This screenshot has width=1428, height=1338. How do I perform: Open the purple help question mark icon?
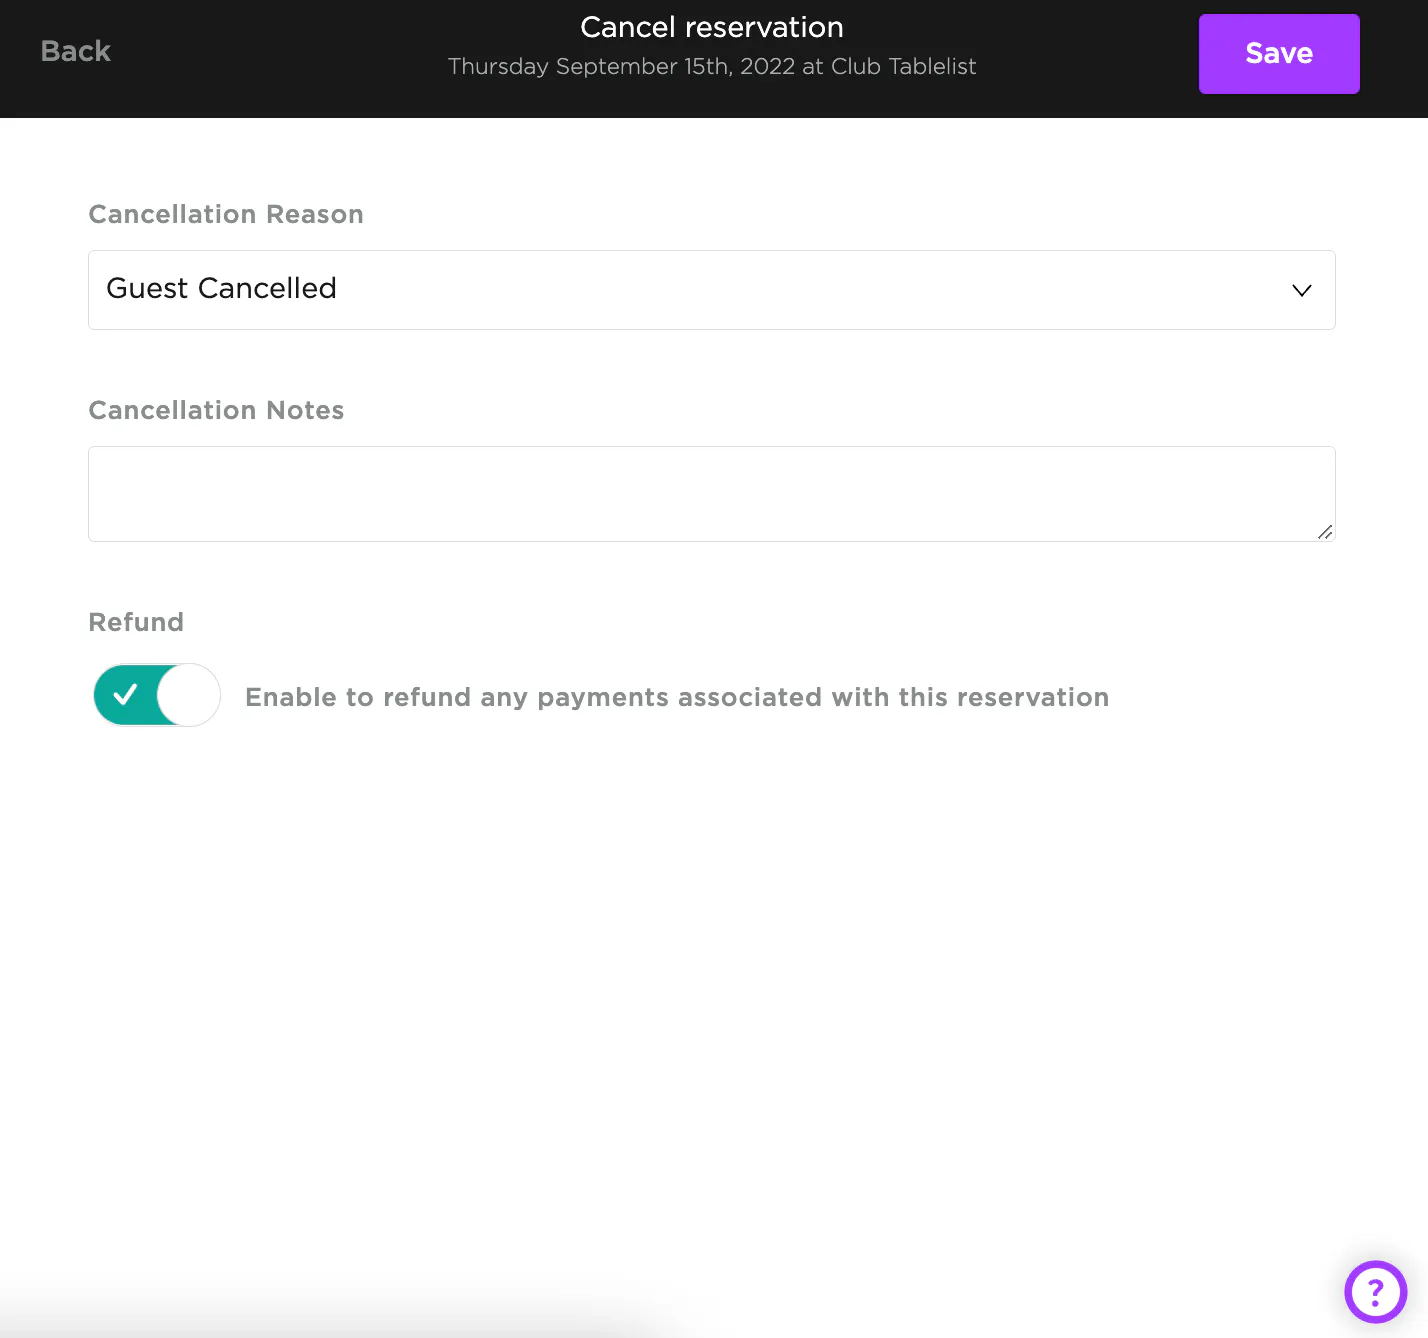coord(1375,1292)
